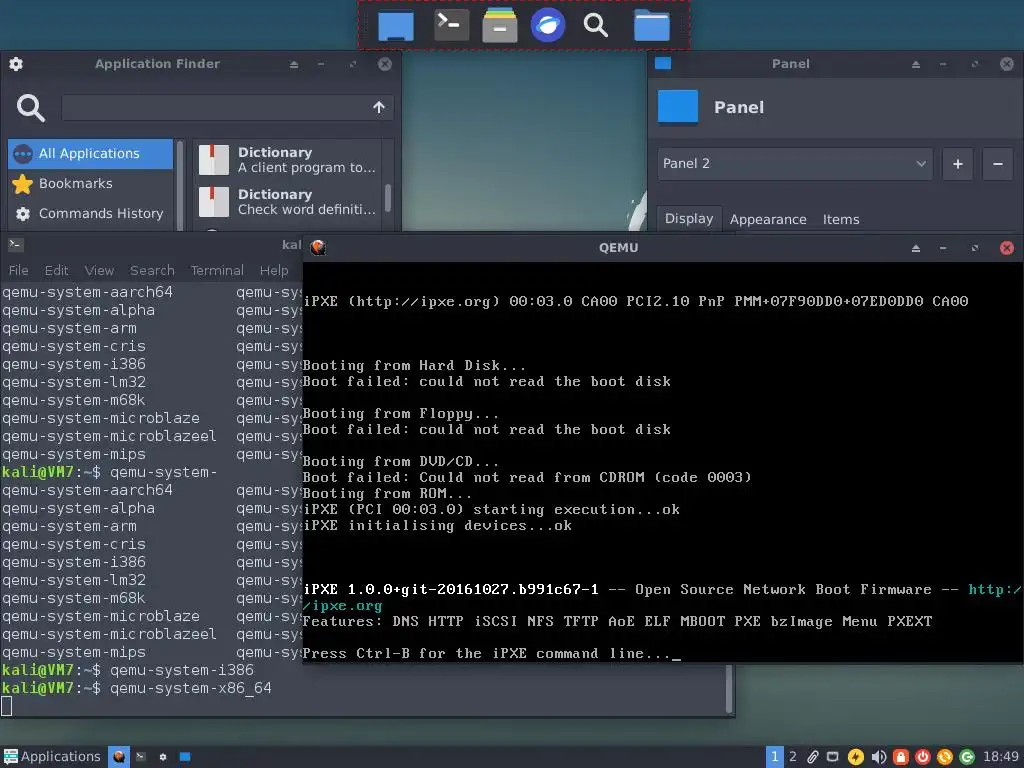Image resolution: width=1024 pixels, height=768 pixels.
Task: Click the Show Desktop icon in top dock
Action: click(x=396, y=26)
